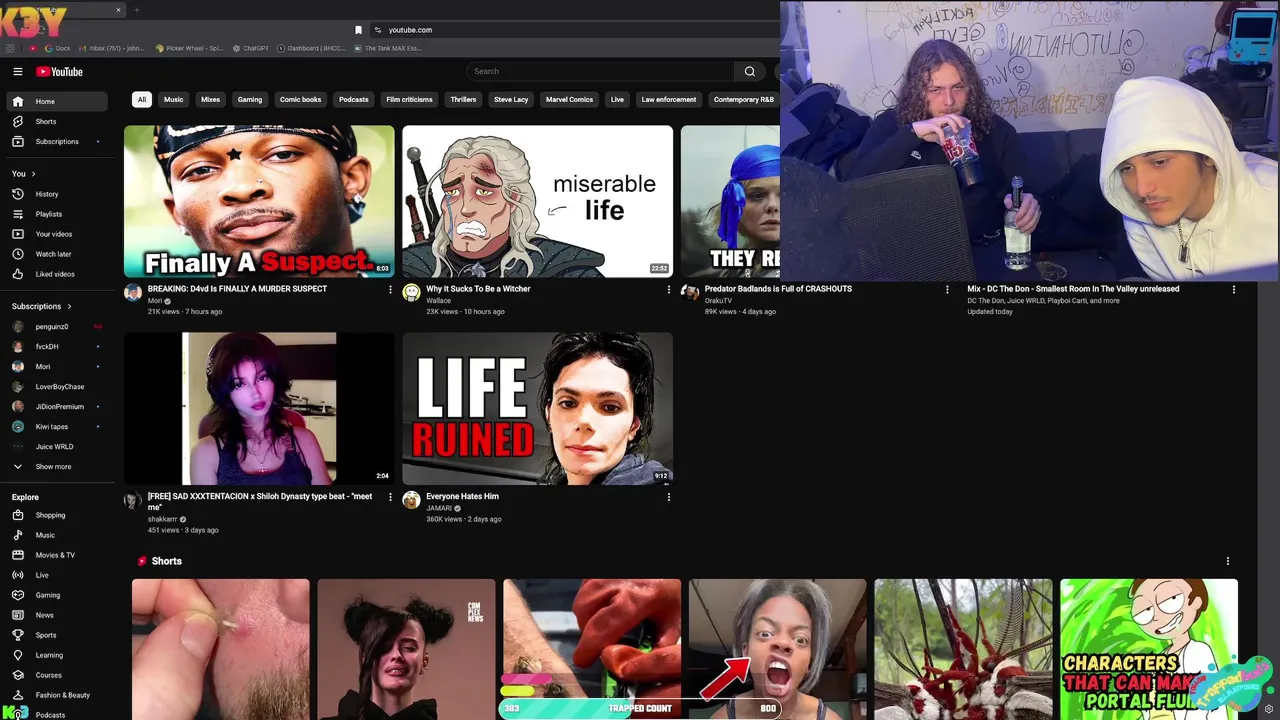Open the YouTube guide hamburger menu
The image size is (1280, 720).
[x=17, y=71]
